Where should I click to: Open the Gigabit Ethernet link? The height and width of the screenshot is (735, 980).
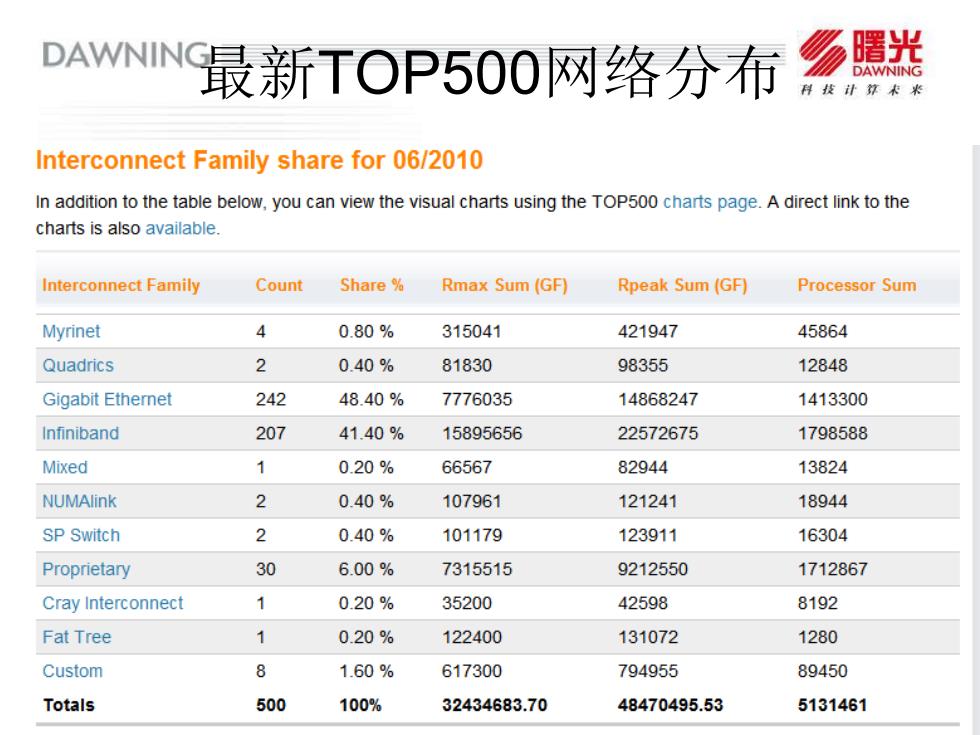(x=107, y=400)
